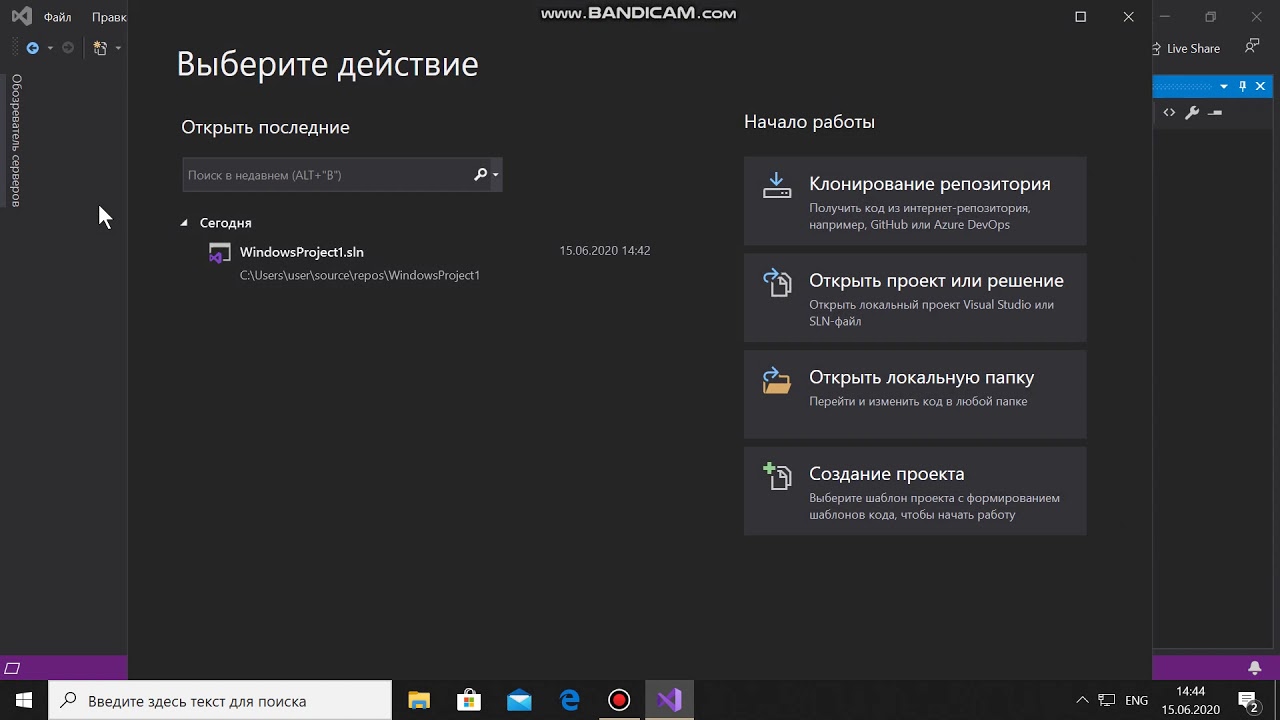Click the open project documents icon
Screen dimensions: 1280x720
tap(777, 282)
